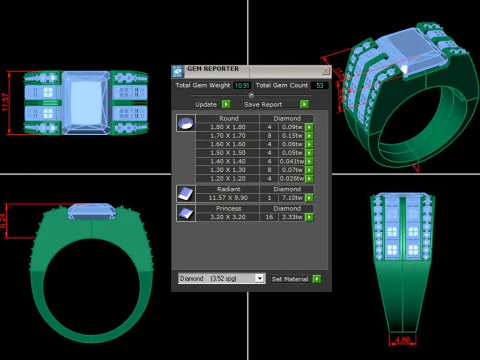Click the Save Report button label
The height and width of the screenshot is (360, 480).
pyautogui.click(x=263, y=104)
